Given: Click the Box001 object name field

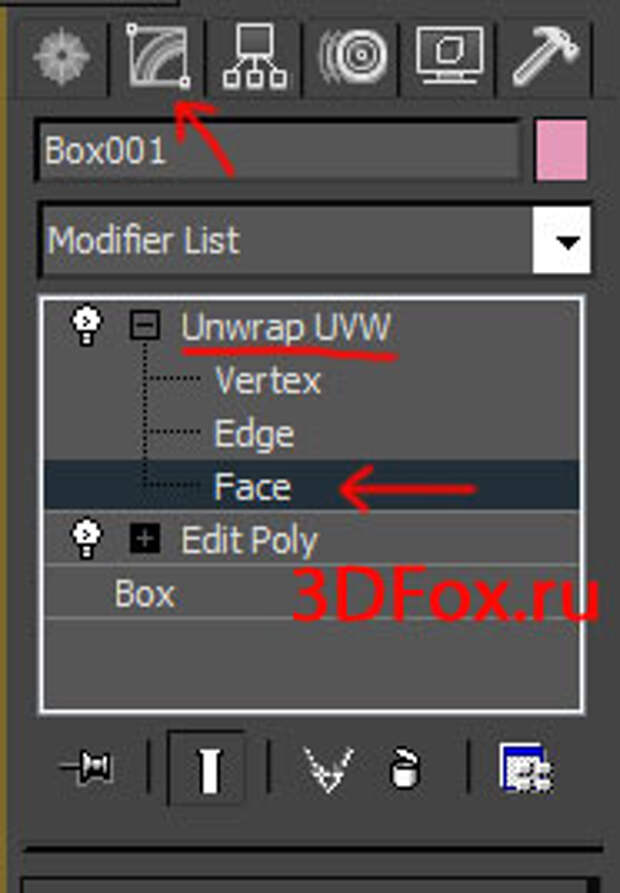Looking at the screenshot, I should pyautogui.click(x=279, y=151).
